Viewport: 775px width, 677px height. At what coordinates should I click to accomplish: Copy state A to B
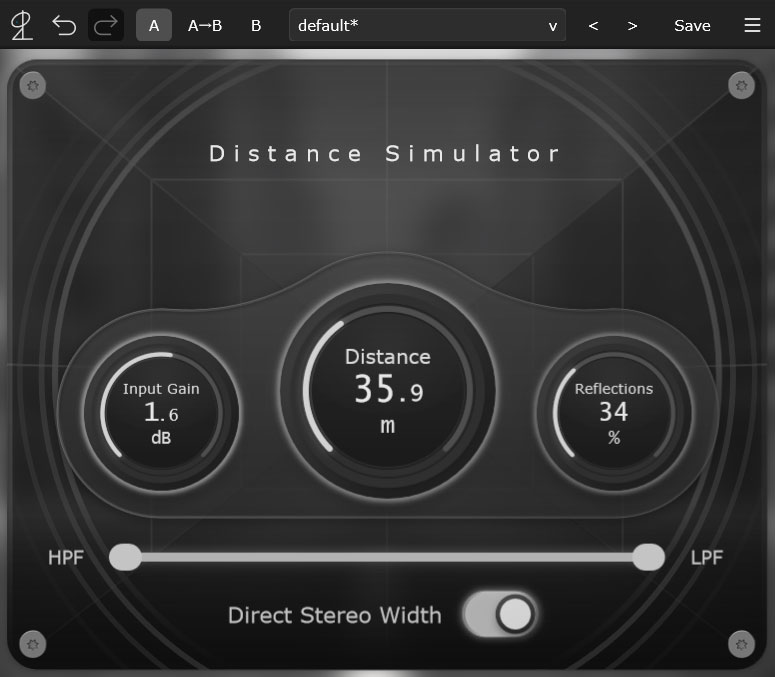coord(205,25)
